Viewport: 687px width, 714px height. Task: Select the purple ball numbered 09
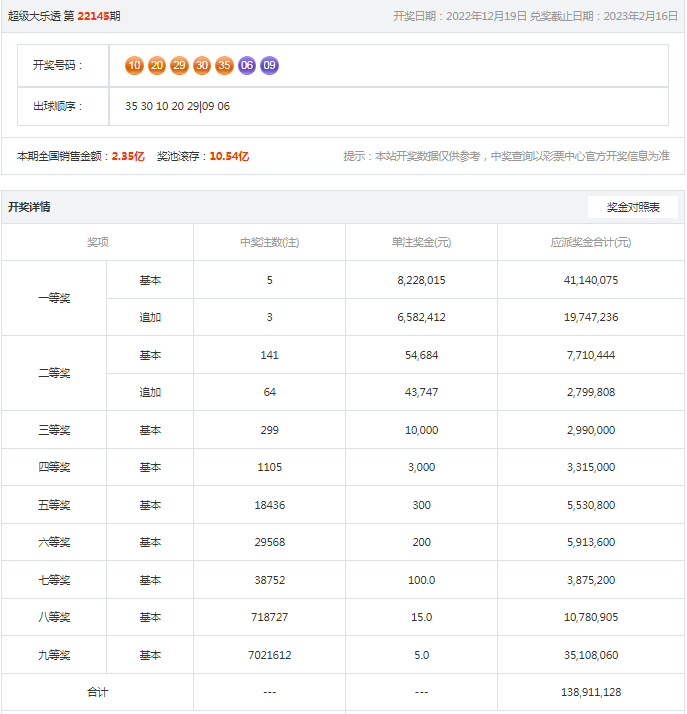tap(269, 66)
